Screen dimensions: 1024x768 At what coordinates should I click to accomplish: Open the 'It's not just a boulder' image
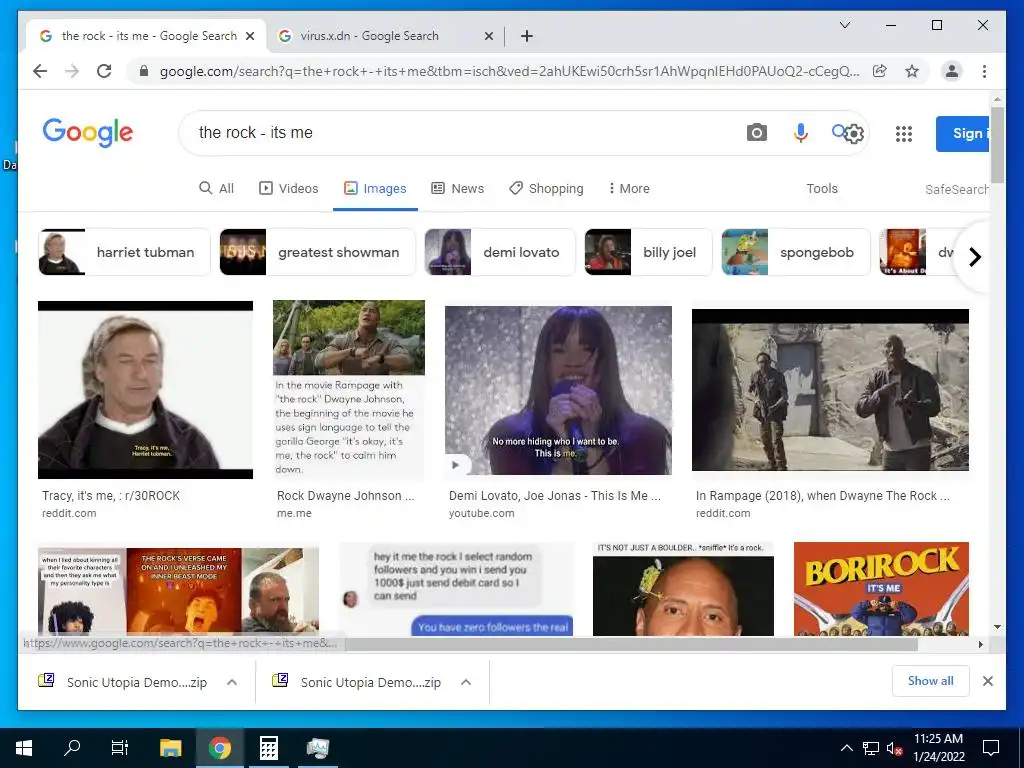click(683, 588)
